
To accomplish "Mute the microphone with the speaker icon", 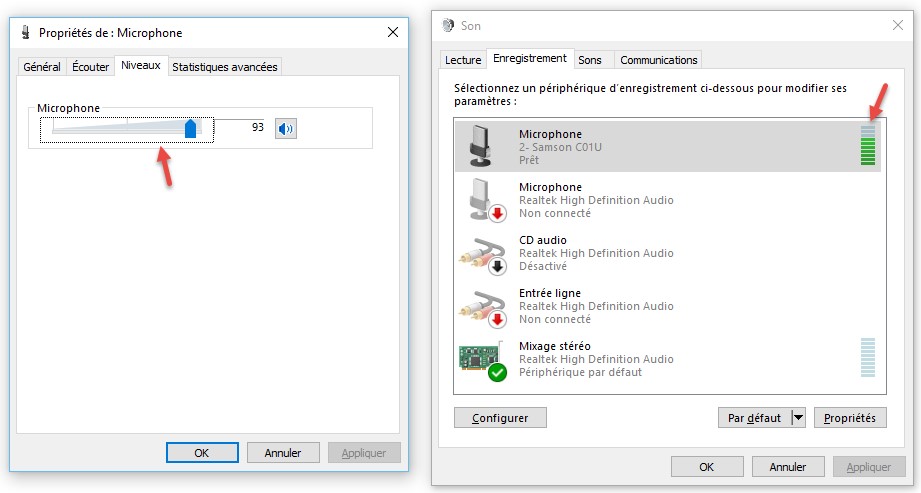I will click(286, 128).
